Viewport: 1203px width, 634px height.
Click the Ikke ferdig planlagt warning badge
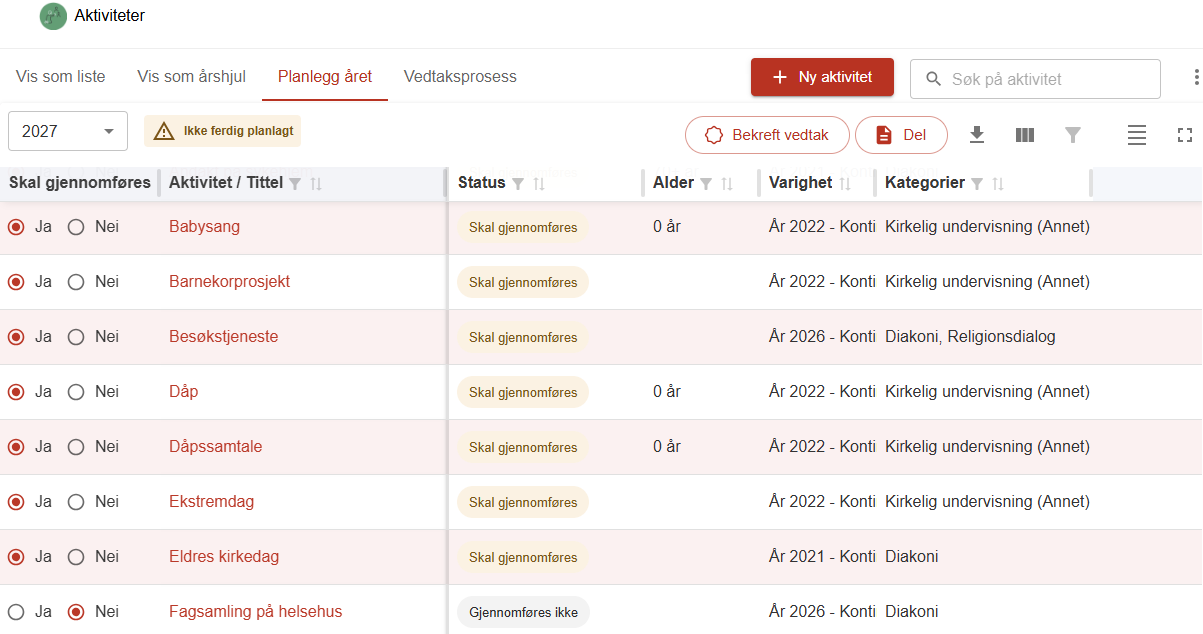coord(222,131)
